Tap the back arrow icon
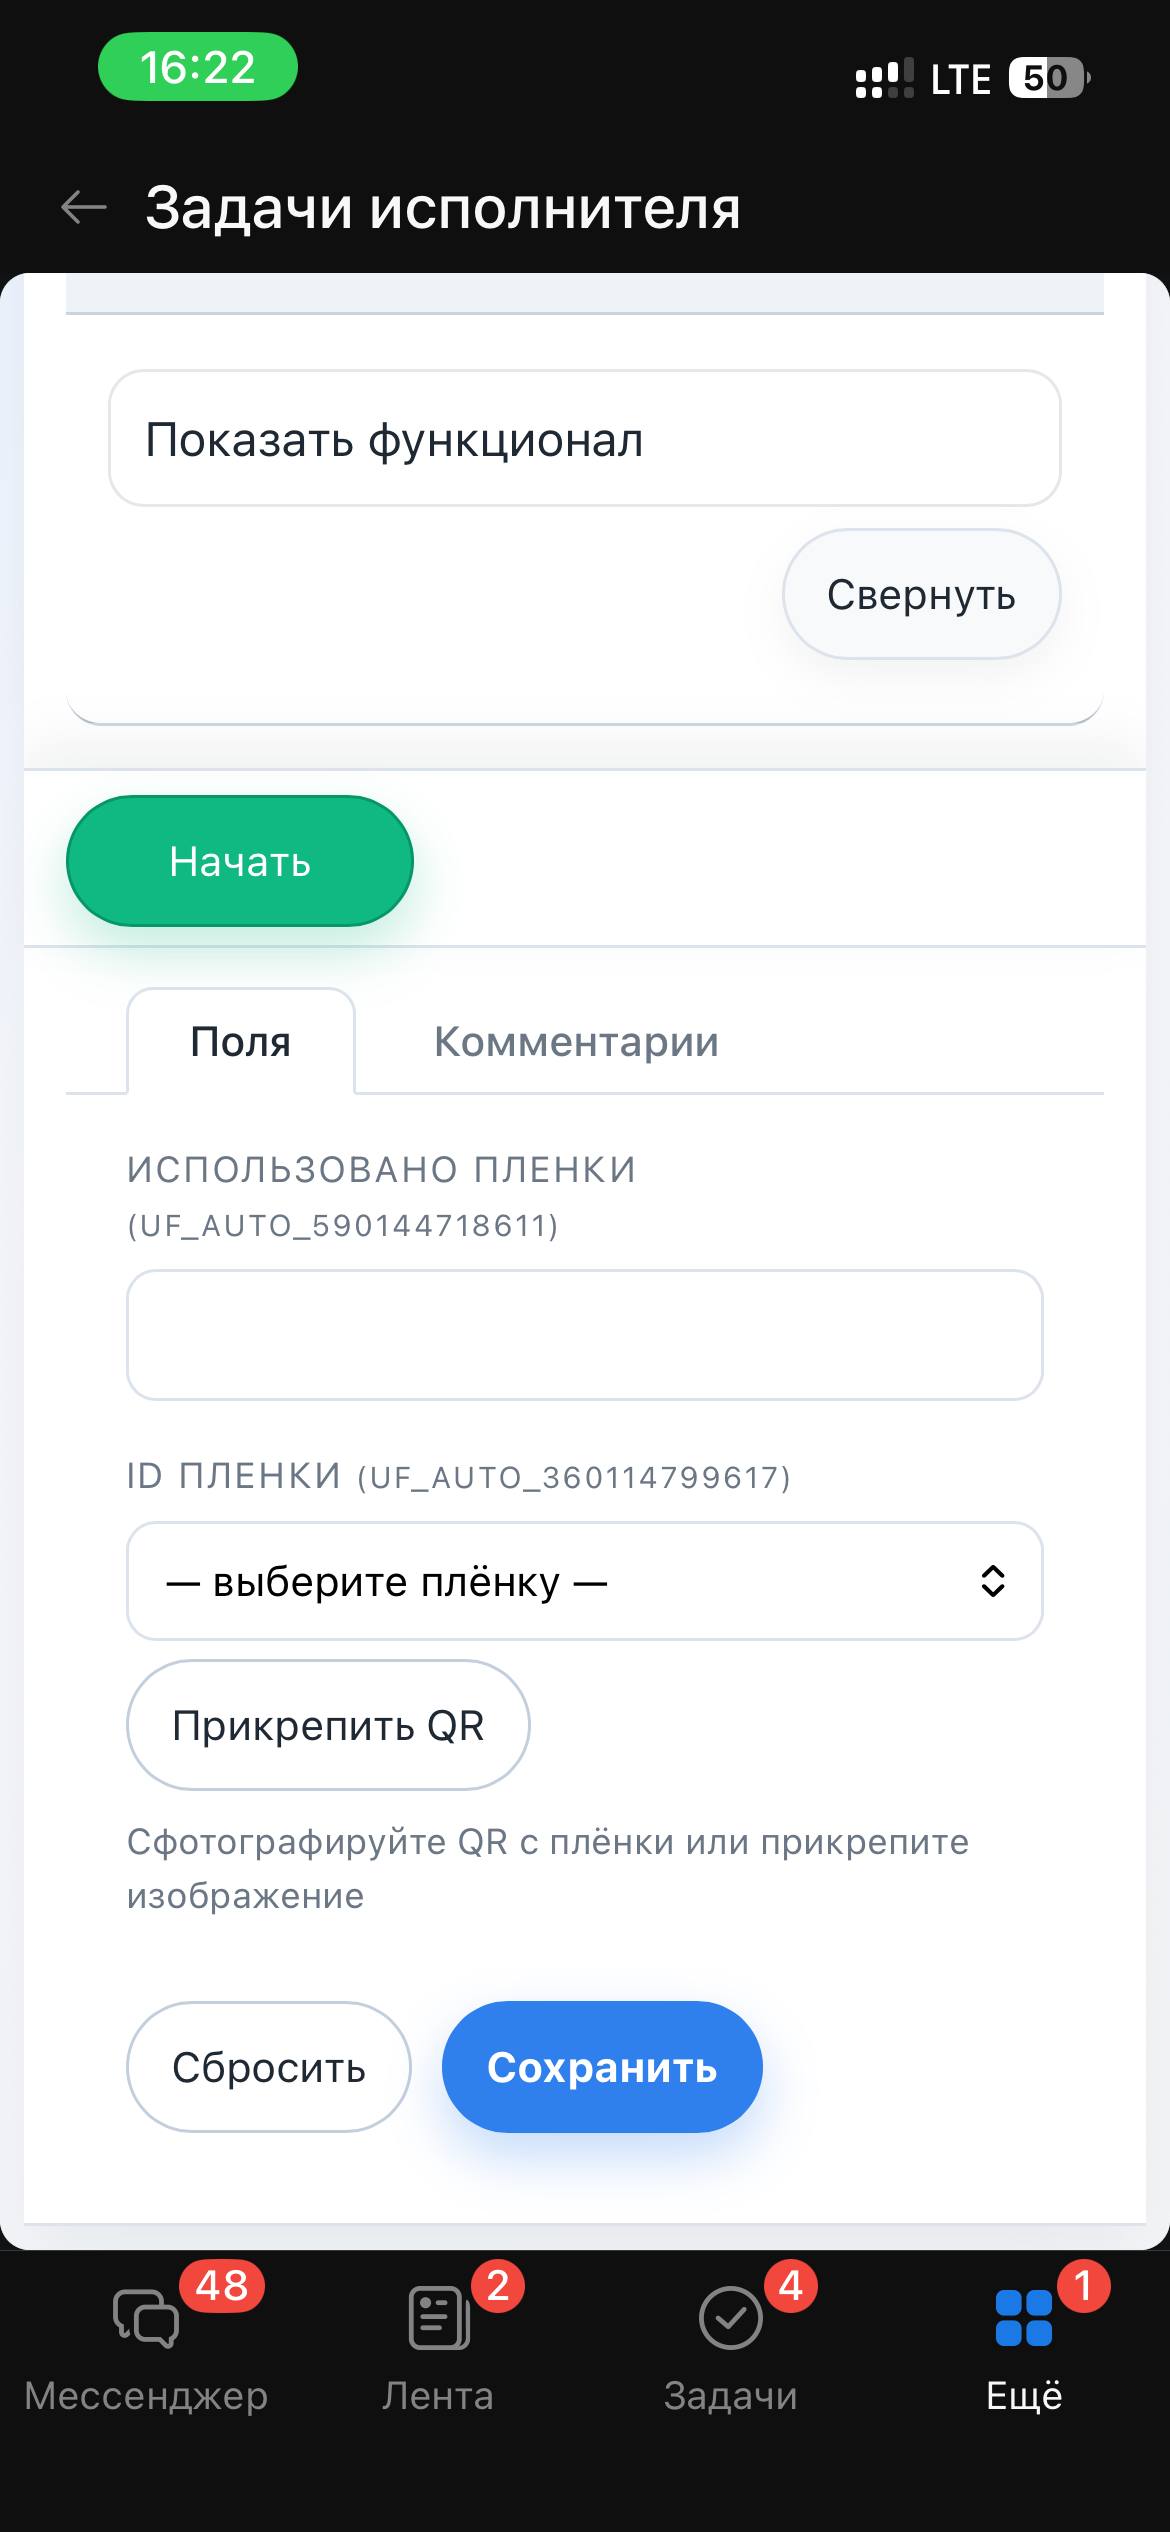The image size is (1170, 2532). (84, 208)
